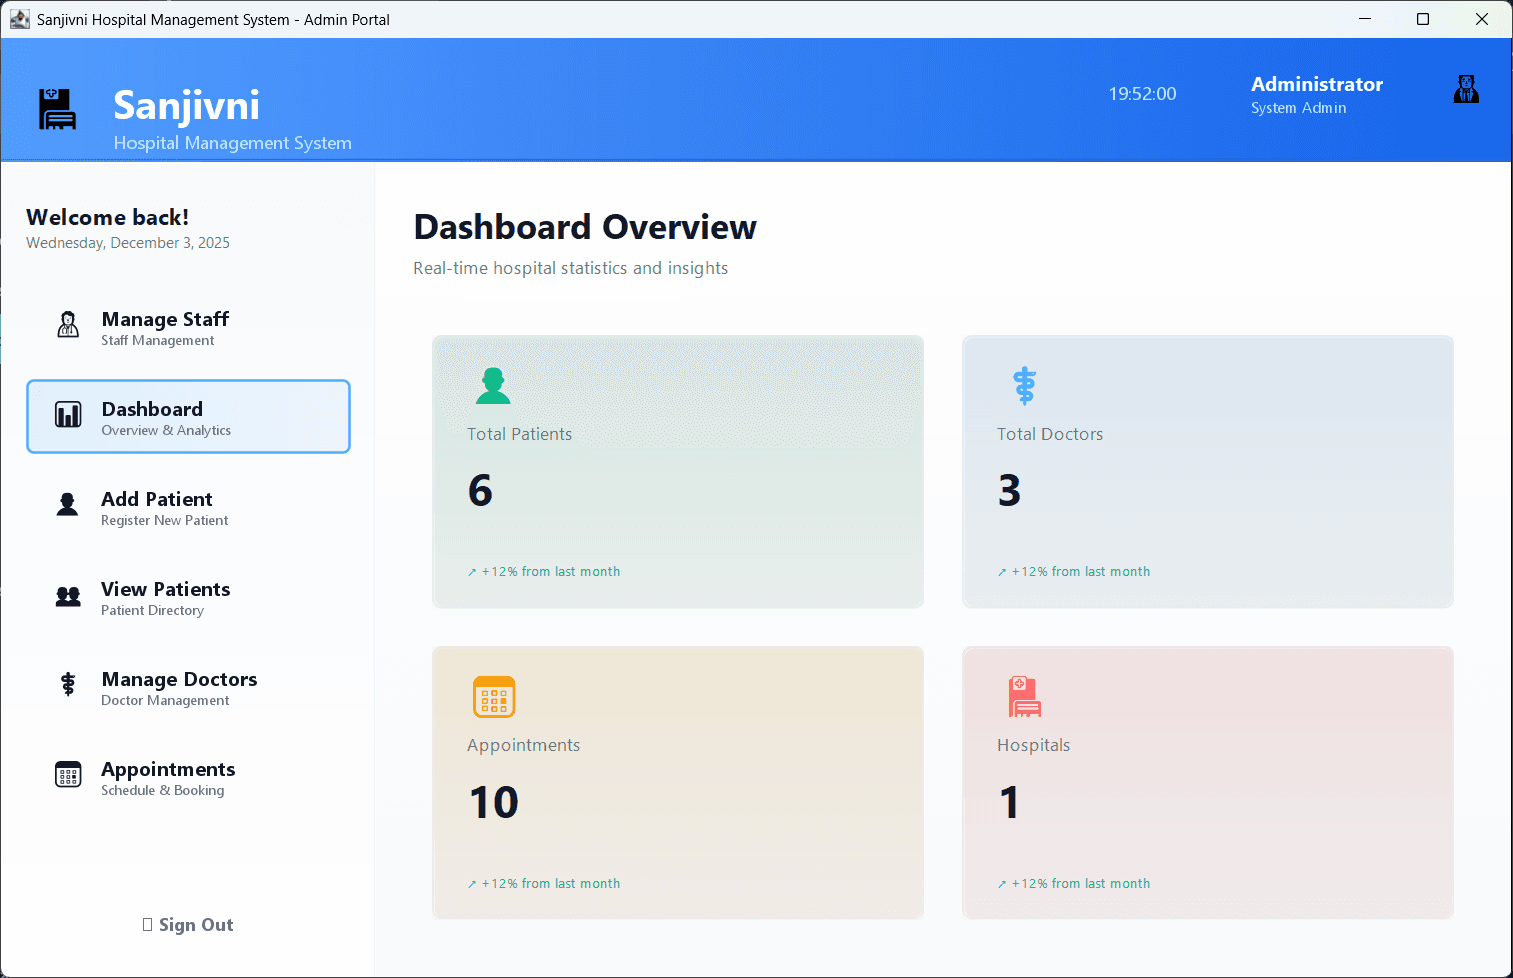This screenshot has width=1513, height=978.
Task: Click the +12% trend link on Total Patients card
Action: tap(543, 571)
